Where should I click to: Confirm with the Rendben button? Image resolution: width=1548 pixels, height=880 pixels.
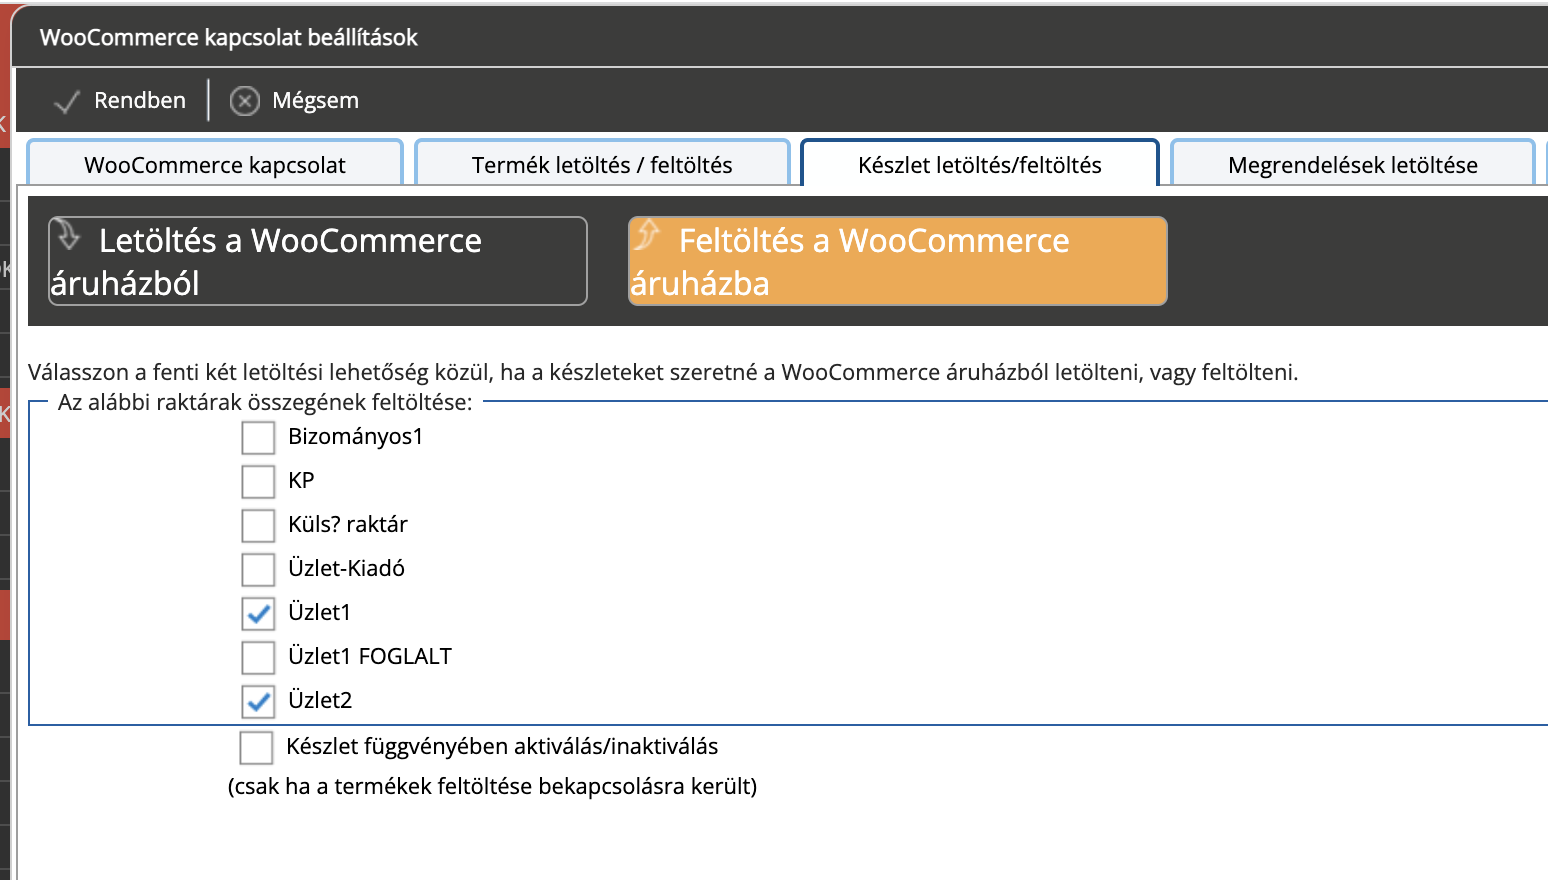point(120,101)
